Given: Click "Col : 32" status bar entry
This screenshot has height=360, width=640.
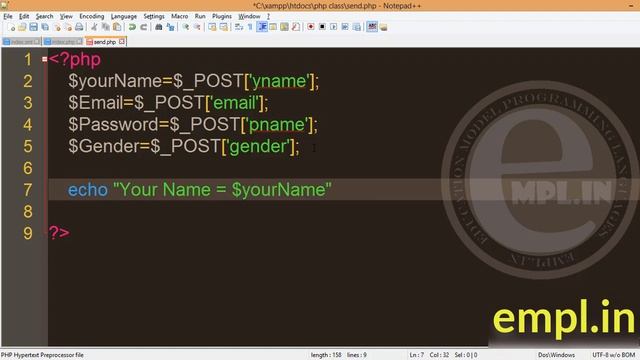Looking at the screenshot, I should [439, 355].
